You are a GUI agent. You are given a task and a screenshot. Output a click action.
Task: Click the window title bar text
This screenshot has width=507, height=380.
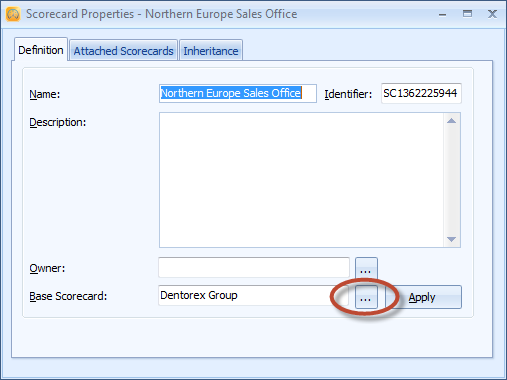(x=162, y=14)
